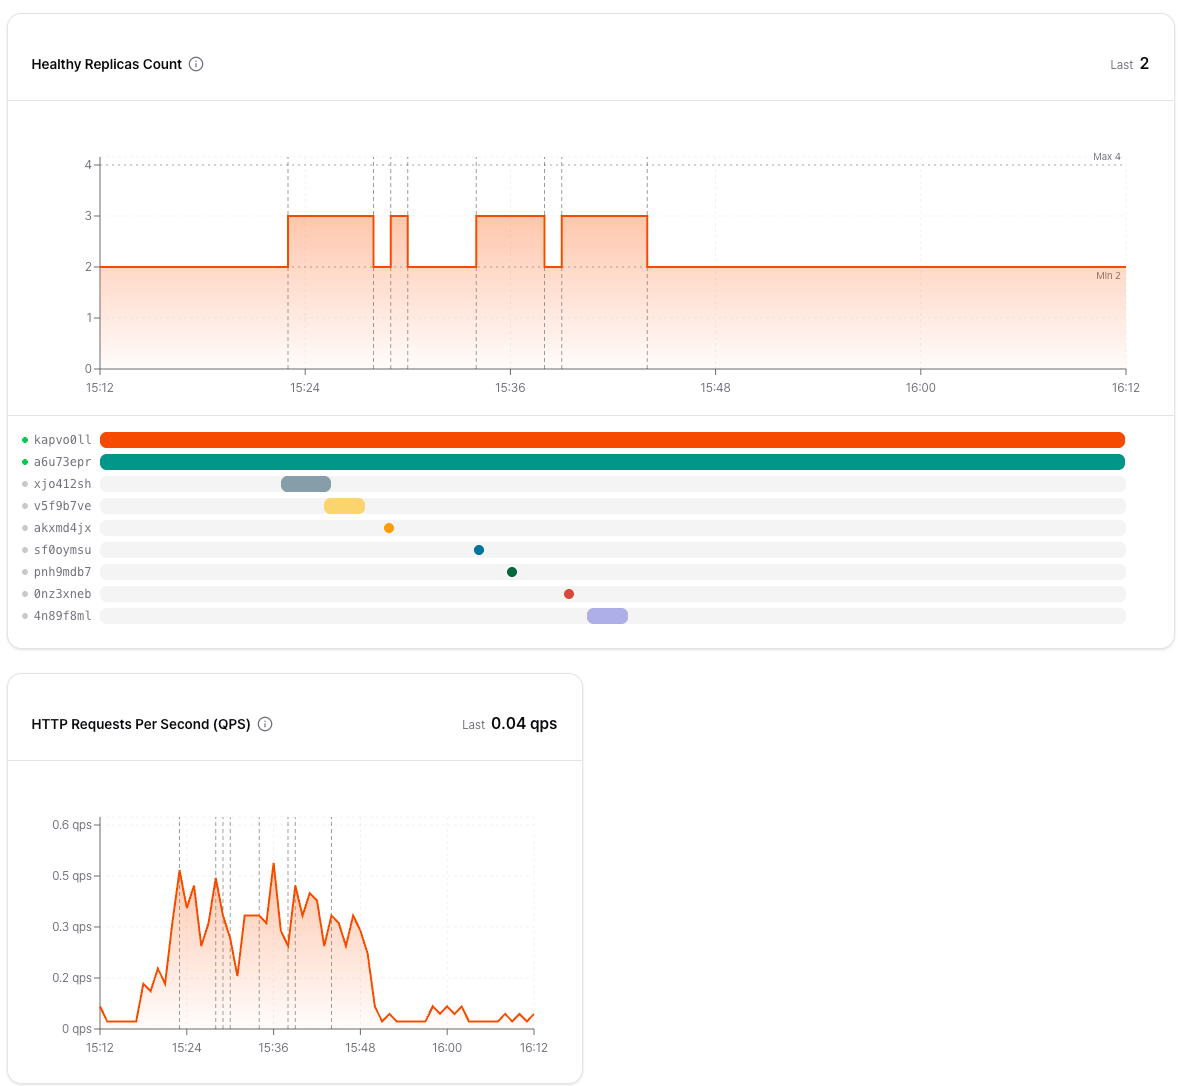The width and height of the screenshot is (1187, 1086).
Task: Select replica name v5f9b7ve
Action: pyautogui.click(x=62, y=506)
